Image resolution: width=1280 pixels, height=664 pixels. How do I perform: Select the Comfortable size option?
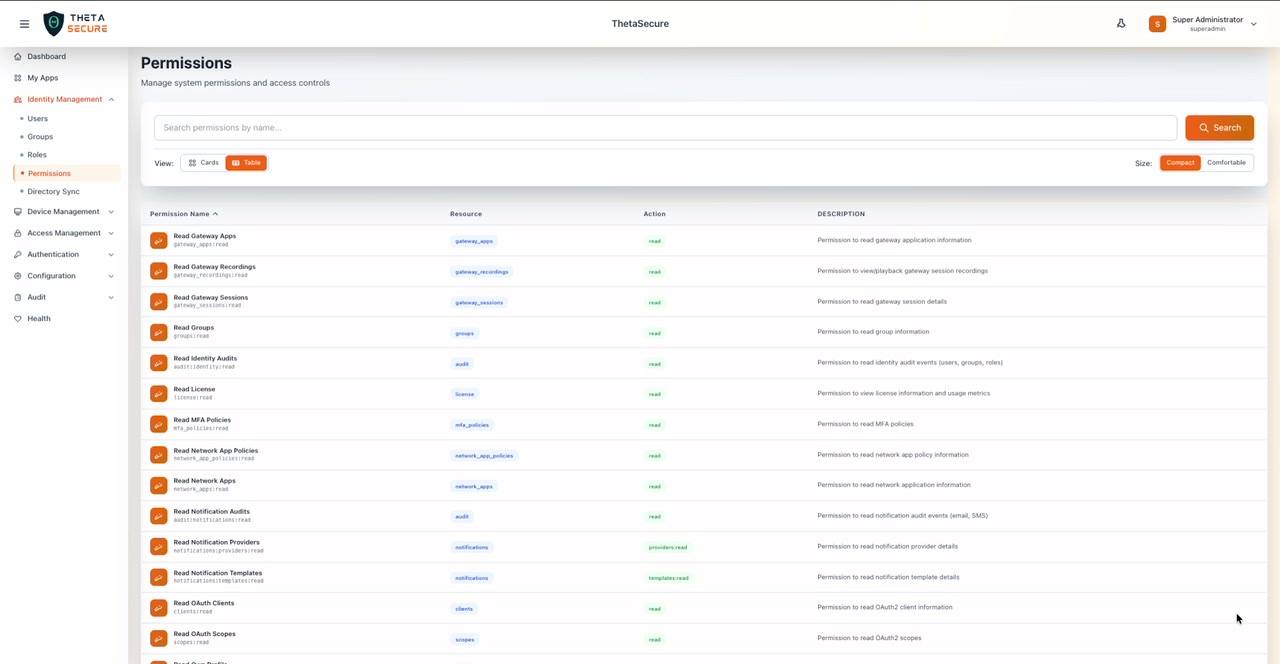pos(1226,162)
